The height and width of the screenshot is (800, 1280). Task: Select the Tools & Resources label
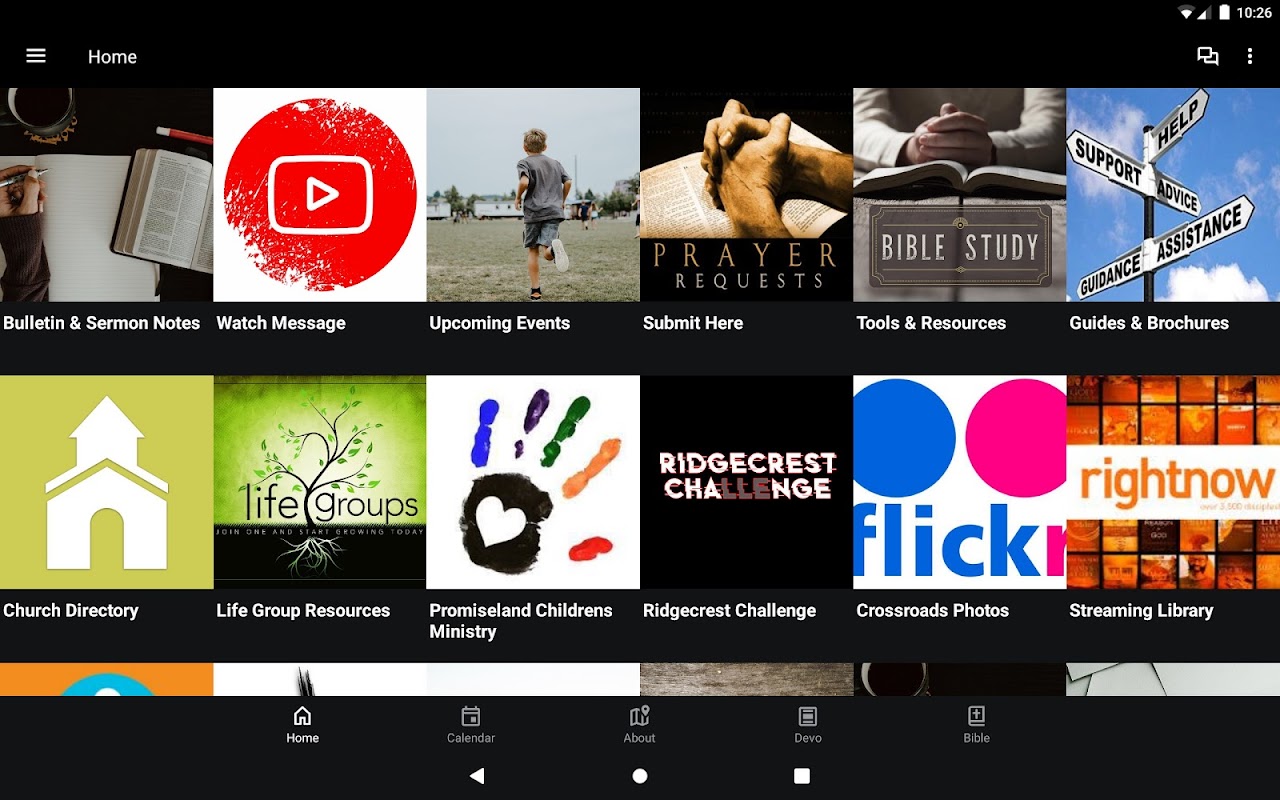pos(931,323)
